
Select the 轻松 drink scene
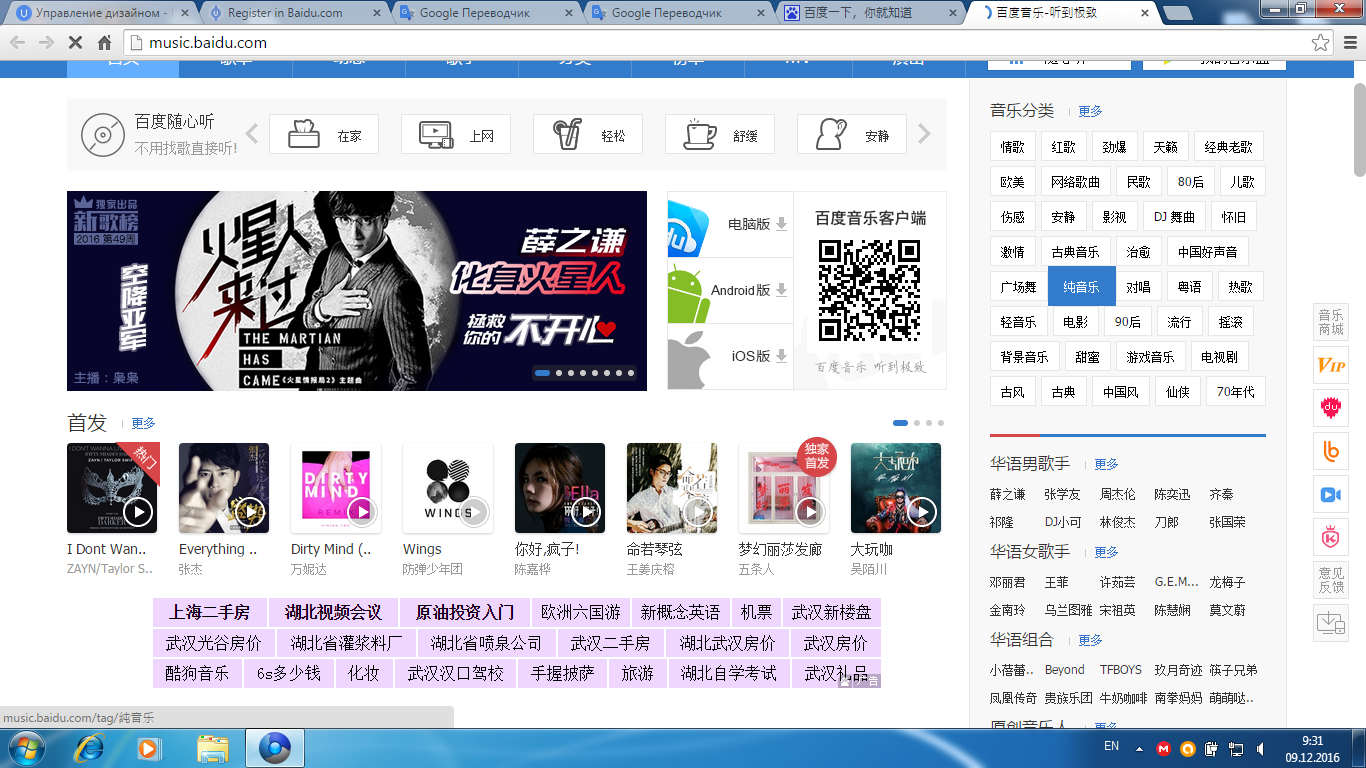588,134
